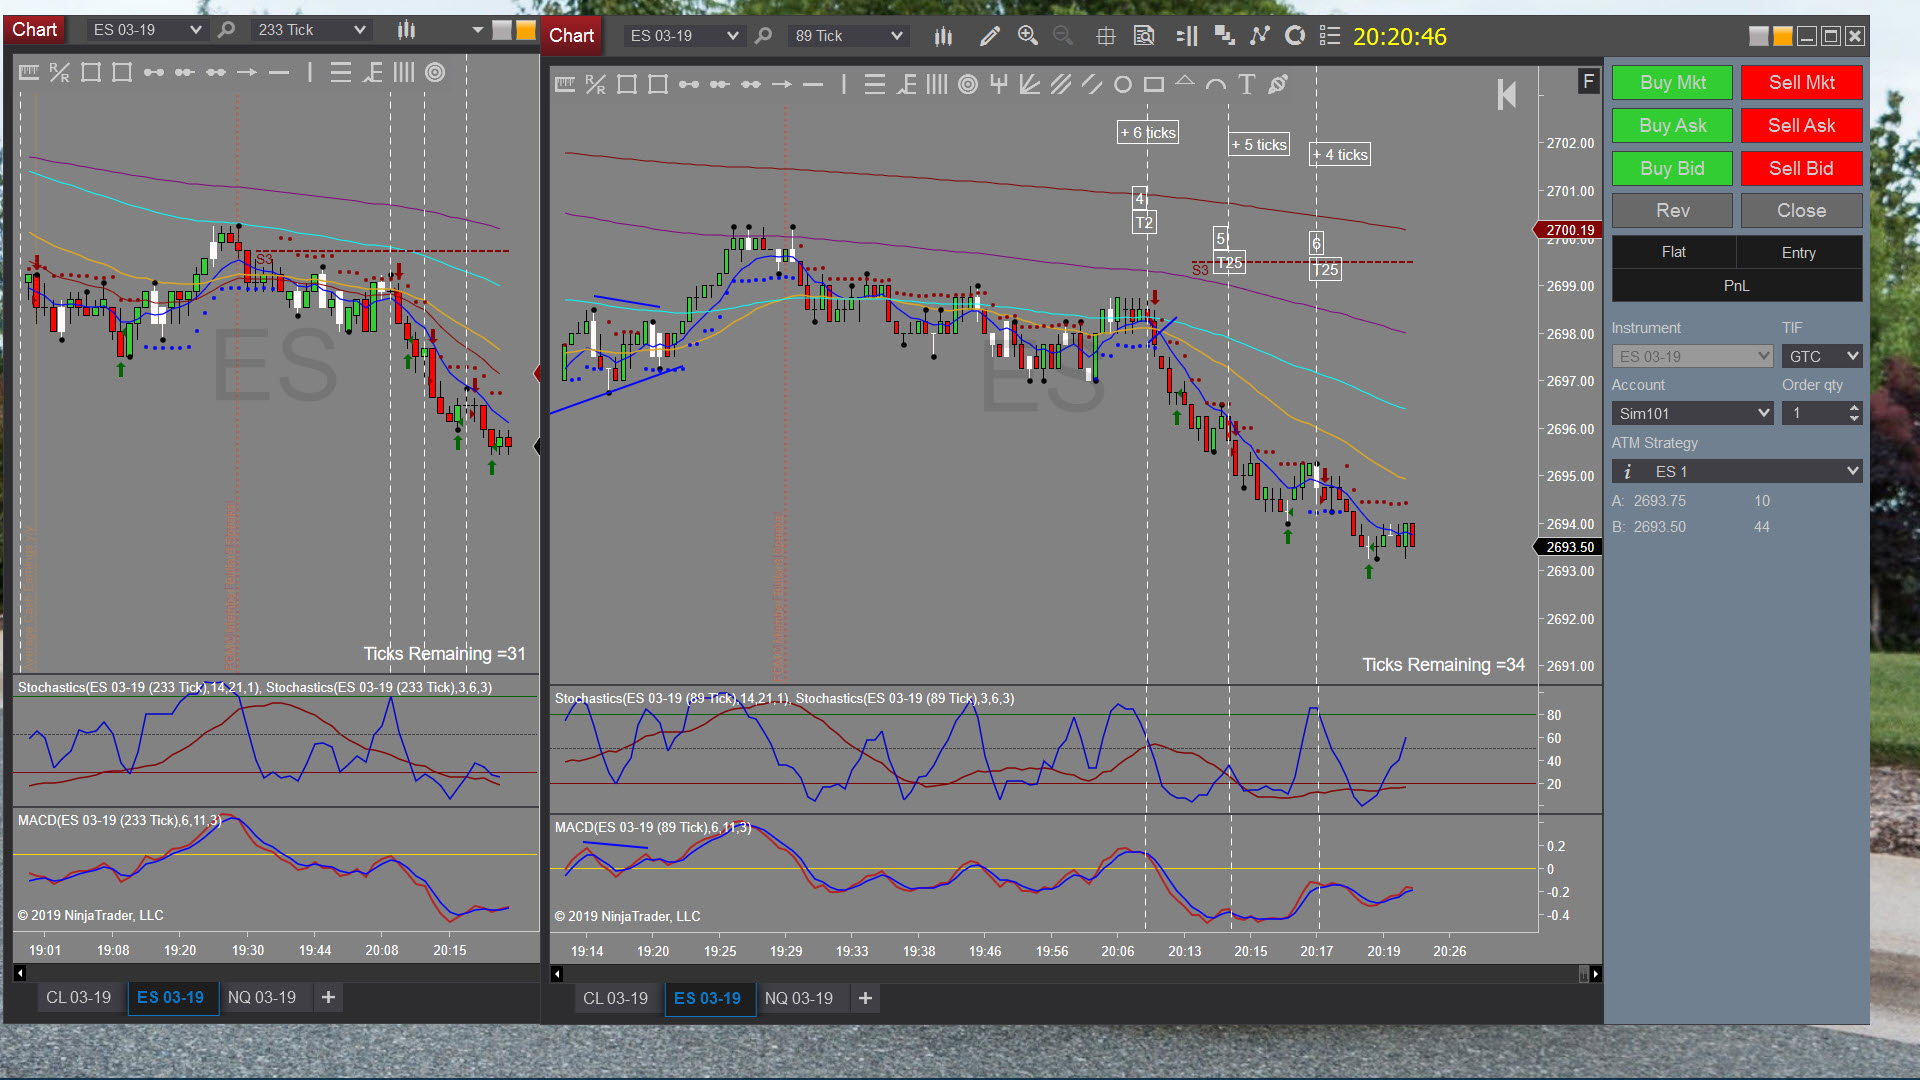Open the 233 Tick interval dropdown

(311, 30)
